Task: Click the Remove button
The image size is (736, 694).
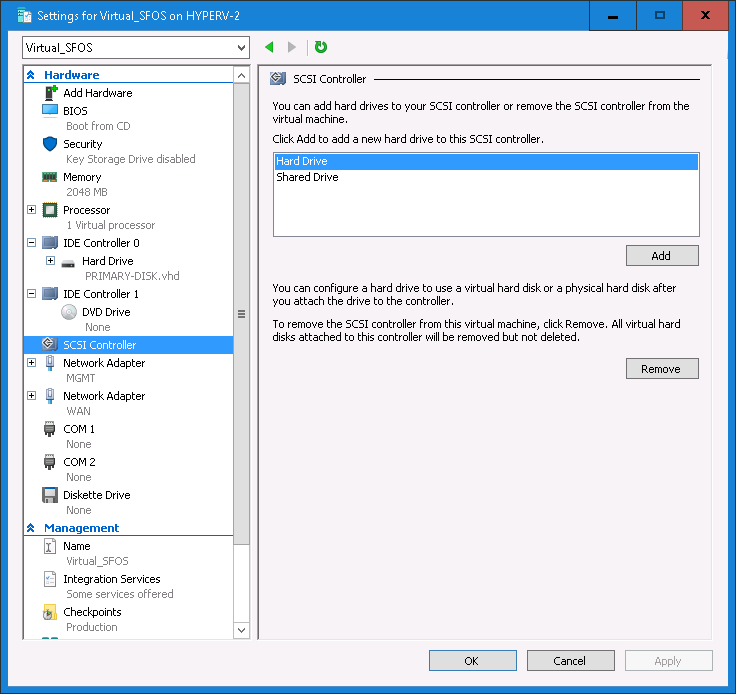Action: pyautogui.click(x=661, y=369)
